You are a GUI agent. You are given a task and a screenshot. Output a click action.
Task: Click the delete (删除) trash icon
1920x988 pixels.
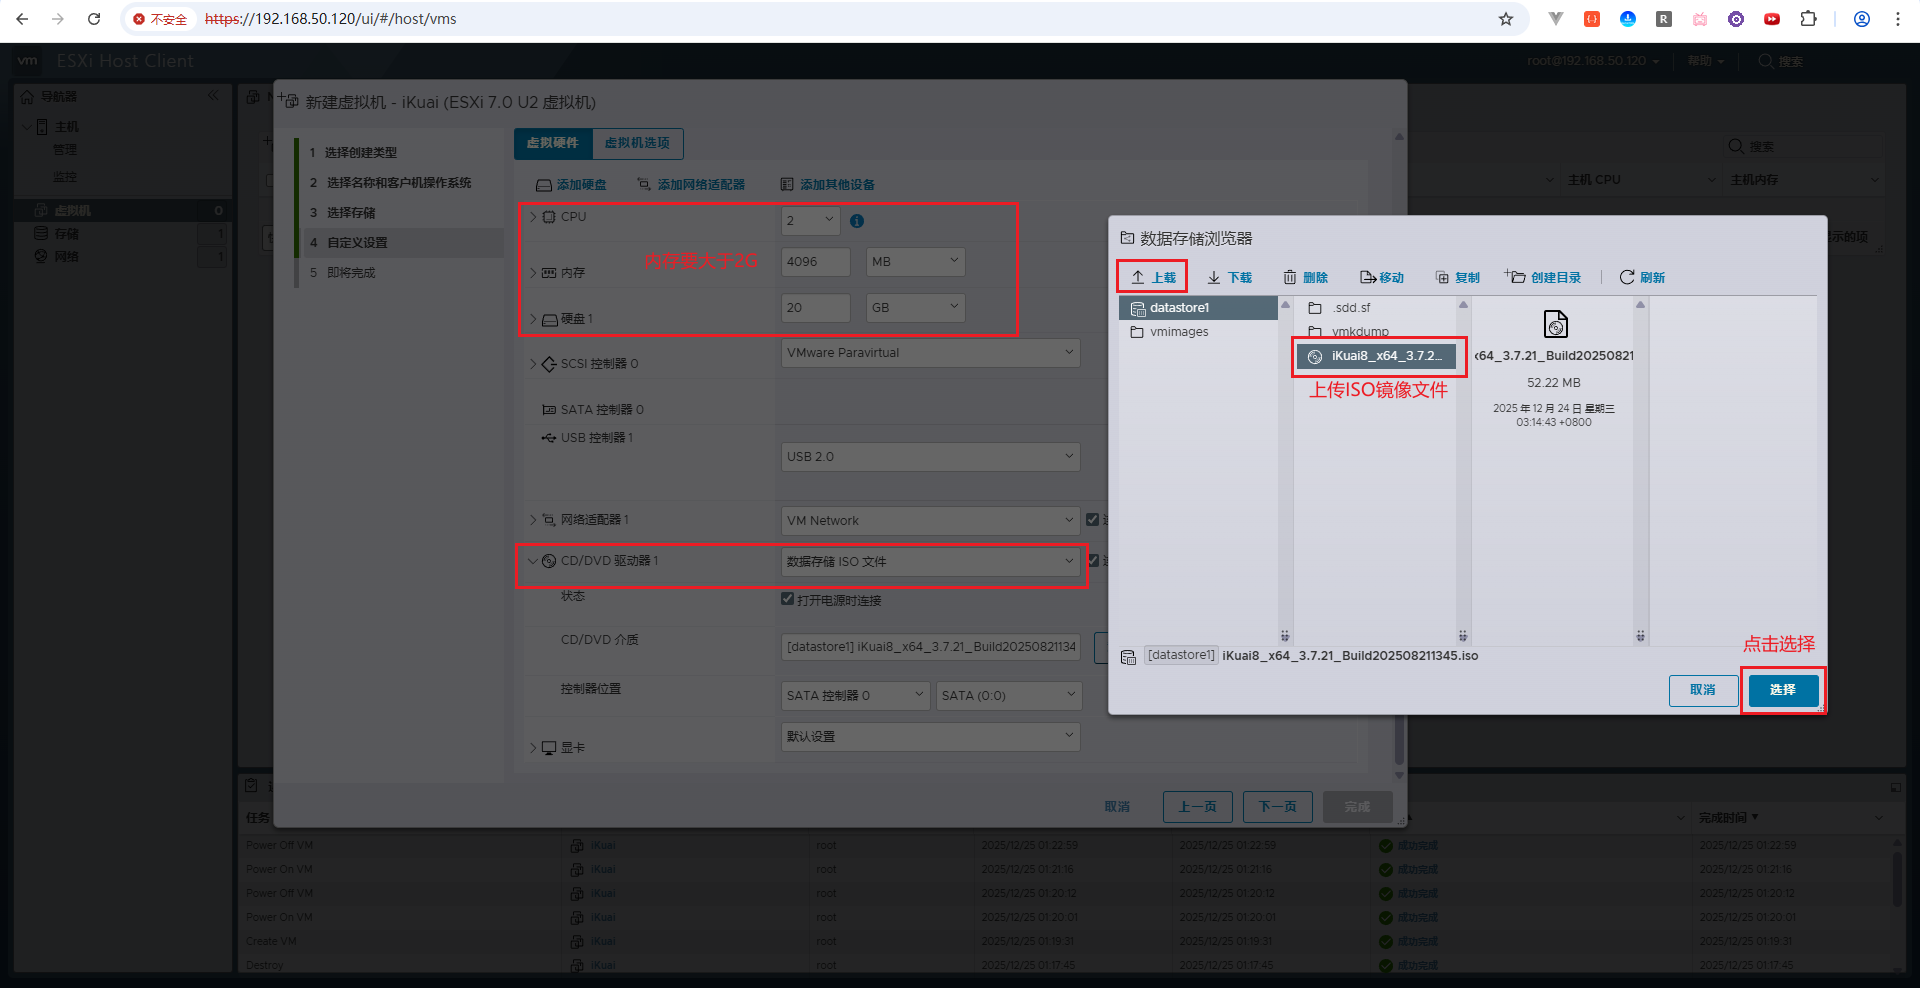click(1290, 277)
